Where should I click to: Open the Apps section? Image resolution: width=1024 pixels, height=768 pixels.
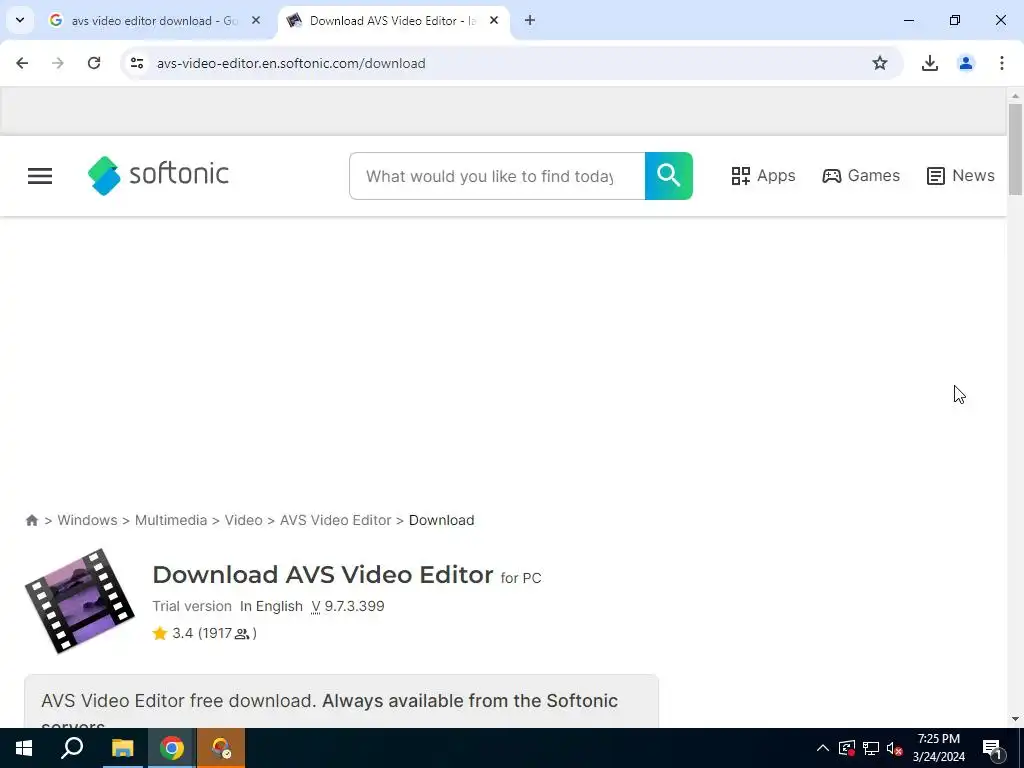tap(763, 176)
